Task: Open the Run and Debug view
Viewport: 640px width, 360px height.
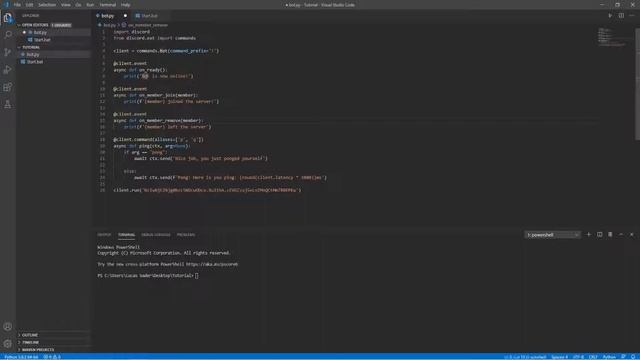Action: [8, 70]
